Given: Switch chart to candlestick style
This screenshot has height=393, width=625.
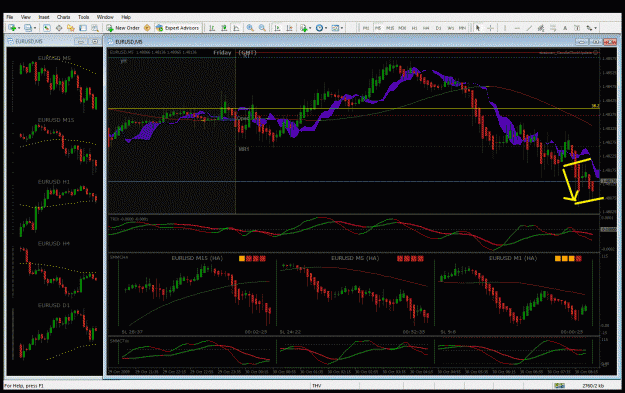Looking at the screenshot, I should [x=224, y=28].
